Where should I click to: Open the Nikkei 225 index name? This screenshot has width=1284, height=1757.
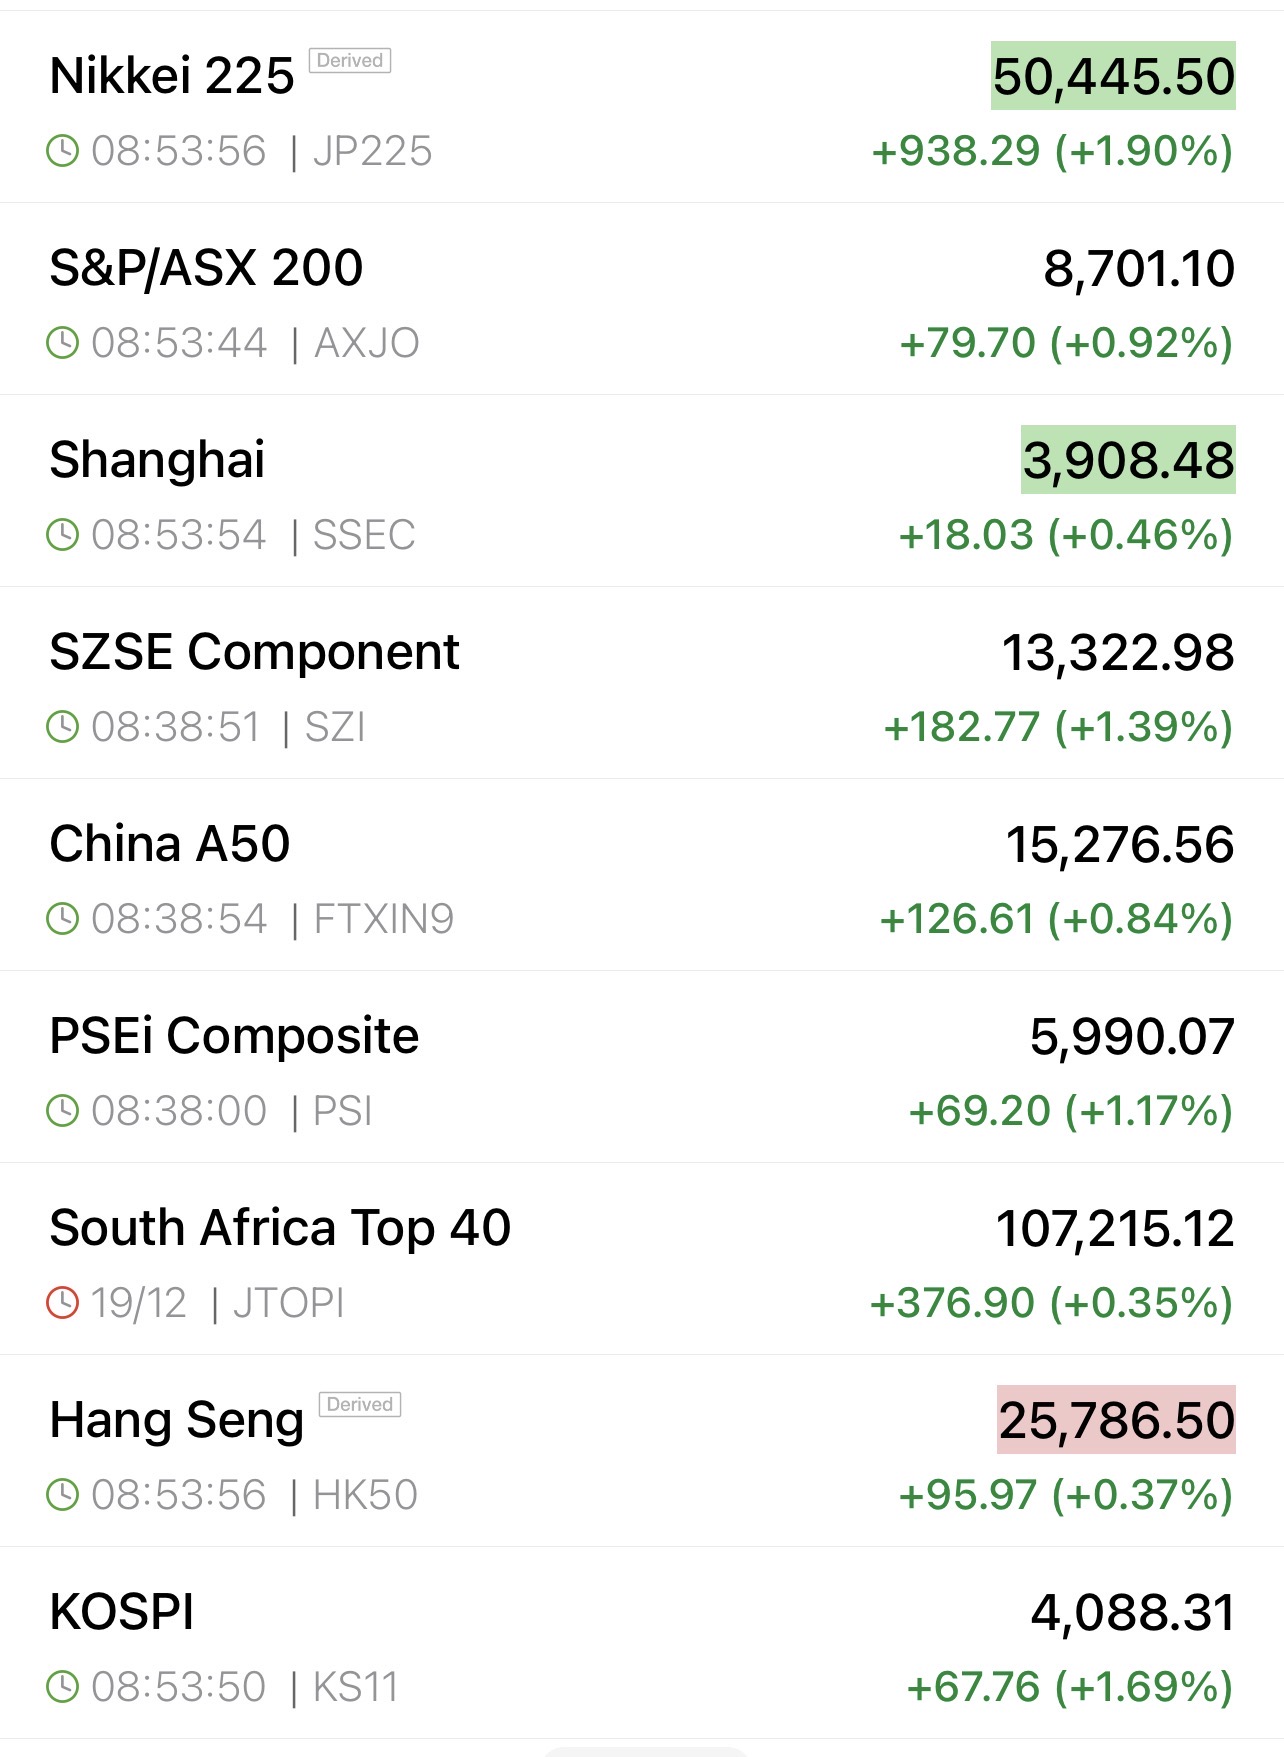point(172,76)
